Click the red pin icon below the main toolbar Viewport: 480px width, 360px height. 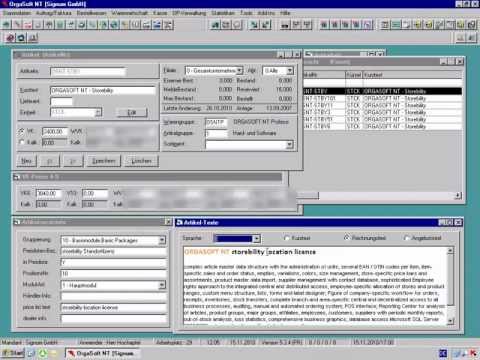coord(10,38)
